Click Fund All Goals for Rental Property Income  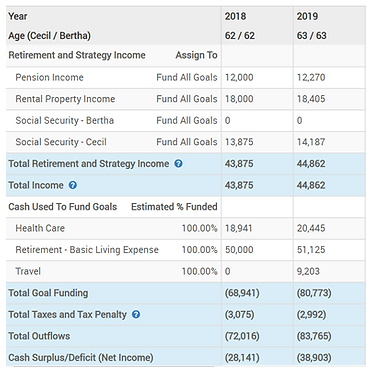point(187,99)
